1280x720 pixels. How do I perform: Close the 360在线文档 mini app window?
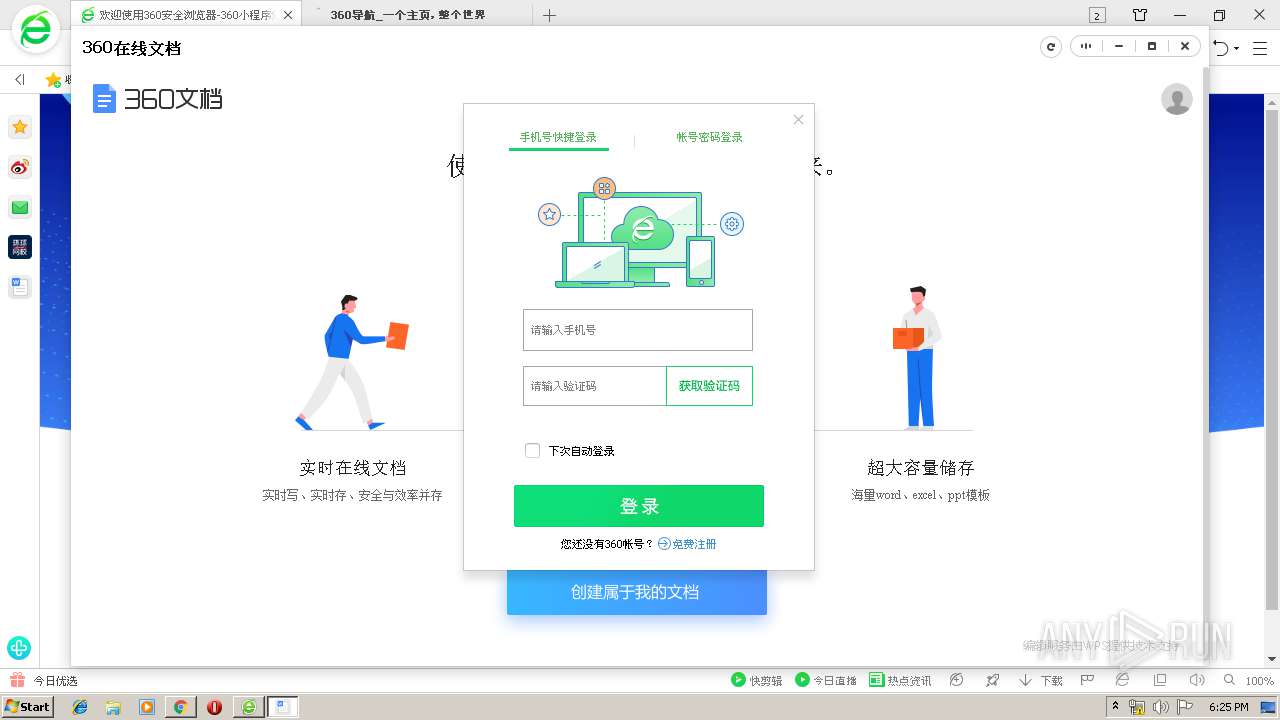point(1185,46)
